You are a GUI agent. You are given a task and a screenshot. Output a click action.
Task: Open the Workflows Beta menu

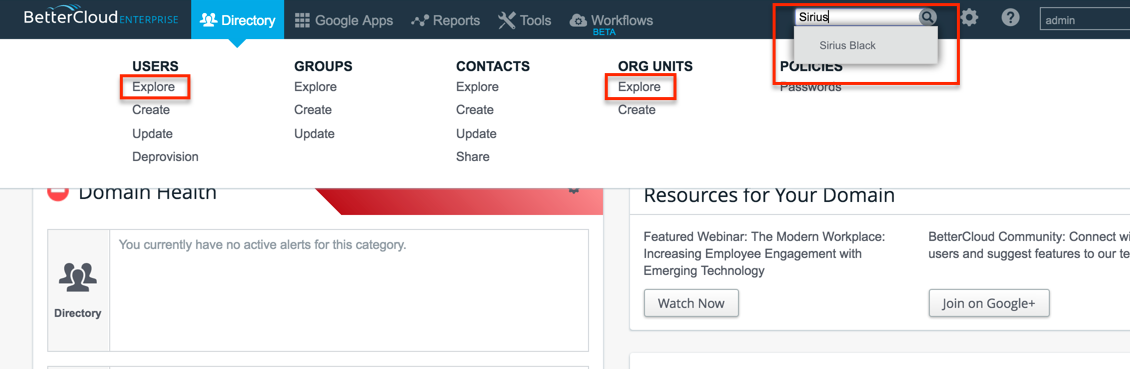pyautogui.click(x=611, y=22)
